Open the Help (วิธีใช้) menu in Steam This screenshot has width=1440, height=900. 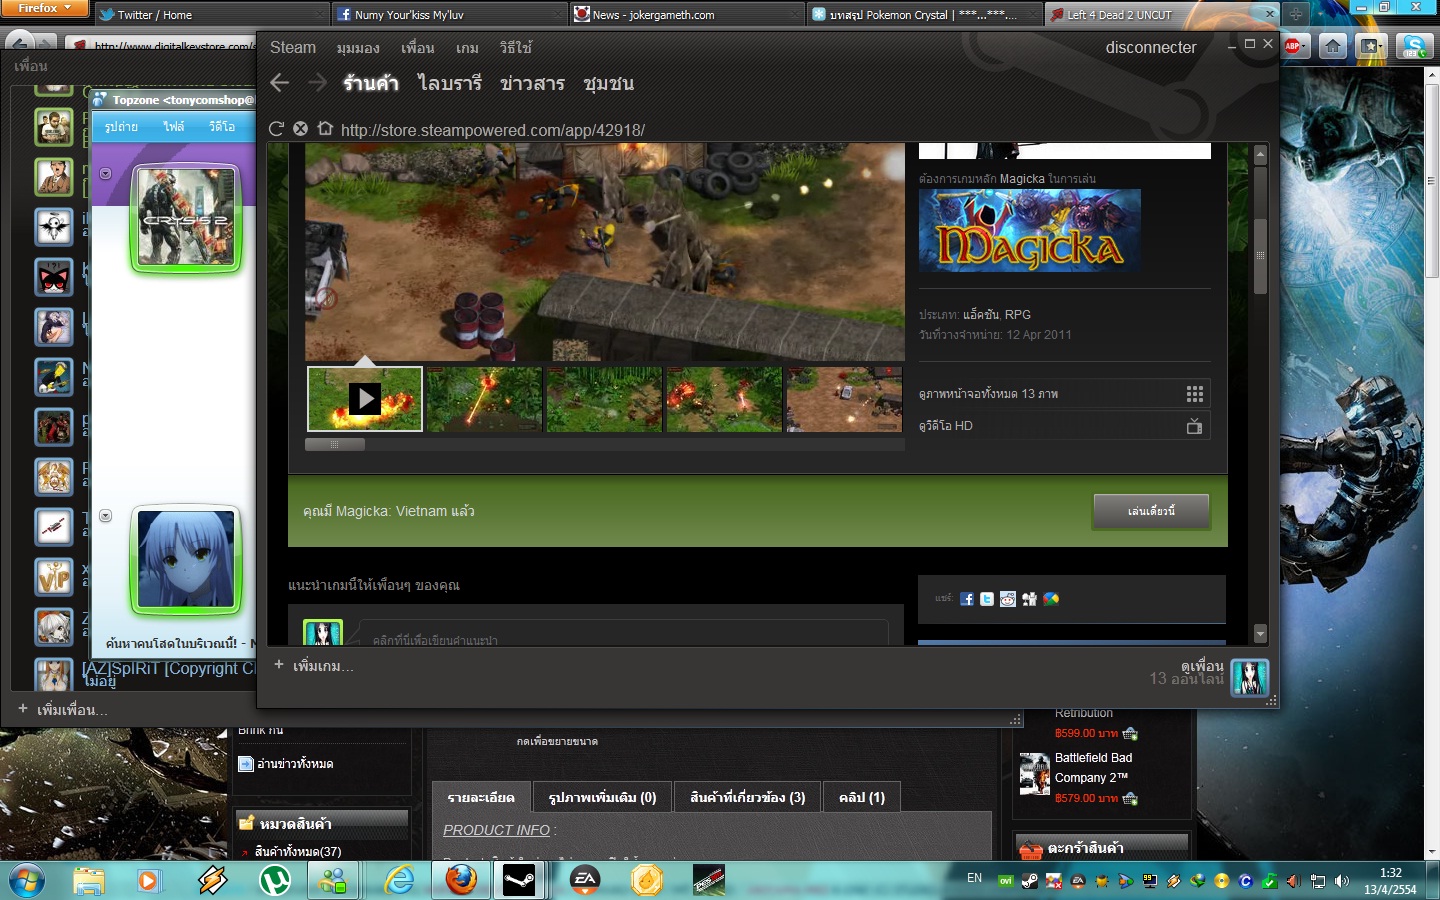516,47
